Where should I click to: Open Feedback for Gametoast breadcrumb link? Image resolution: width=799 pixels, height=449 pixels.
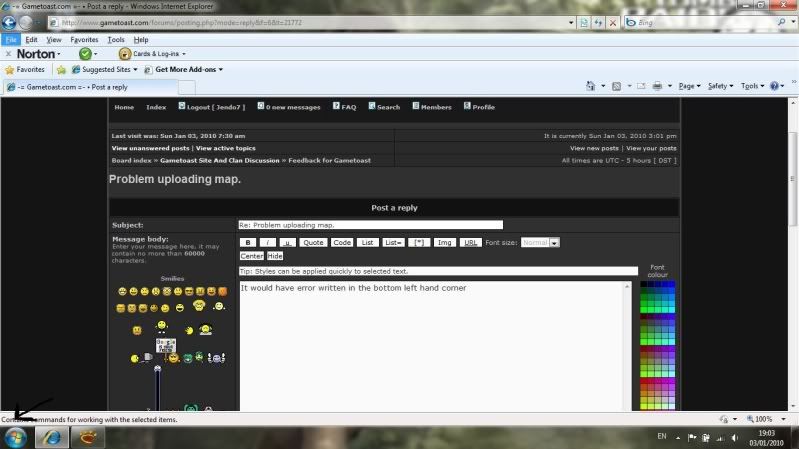(x=329, y=161)
